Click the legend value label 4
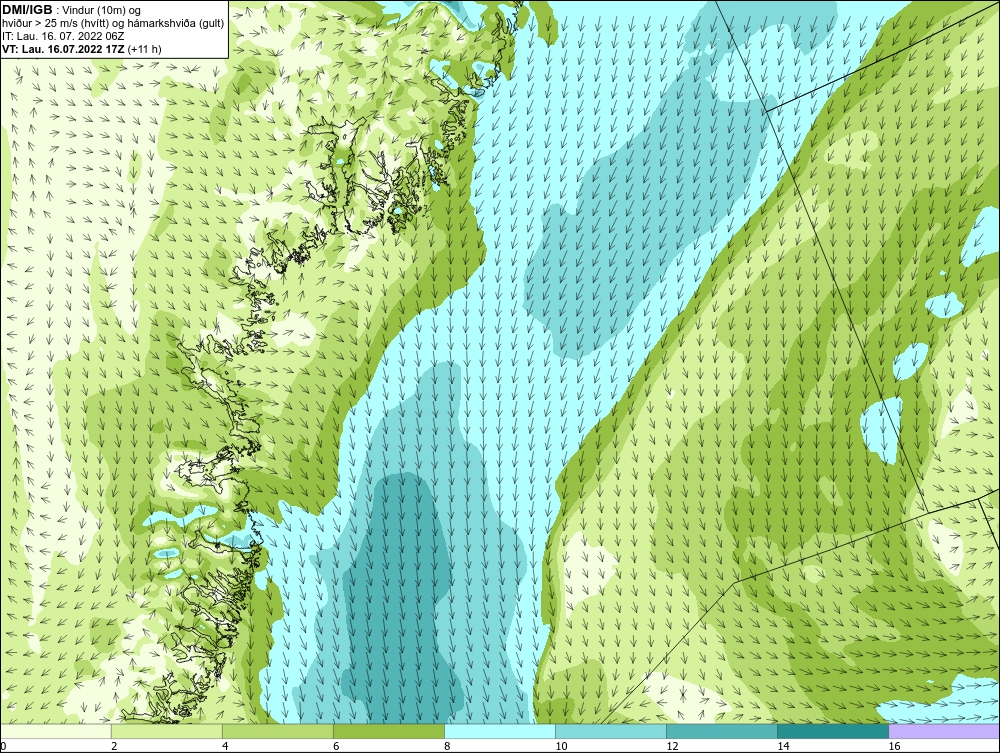This screenshot has width=1000, height=753. (x=225, y=747)
